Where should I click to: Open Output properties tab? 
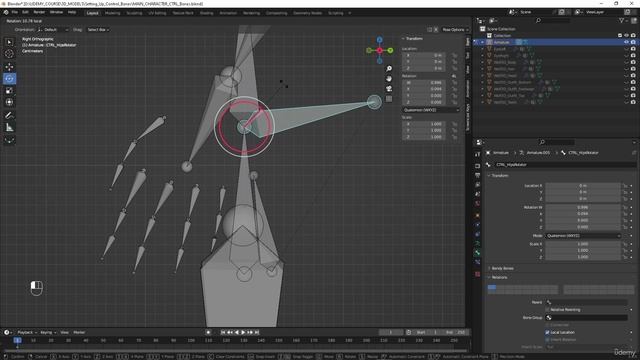478,176
